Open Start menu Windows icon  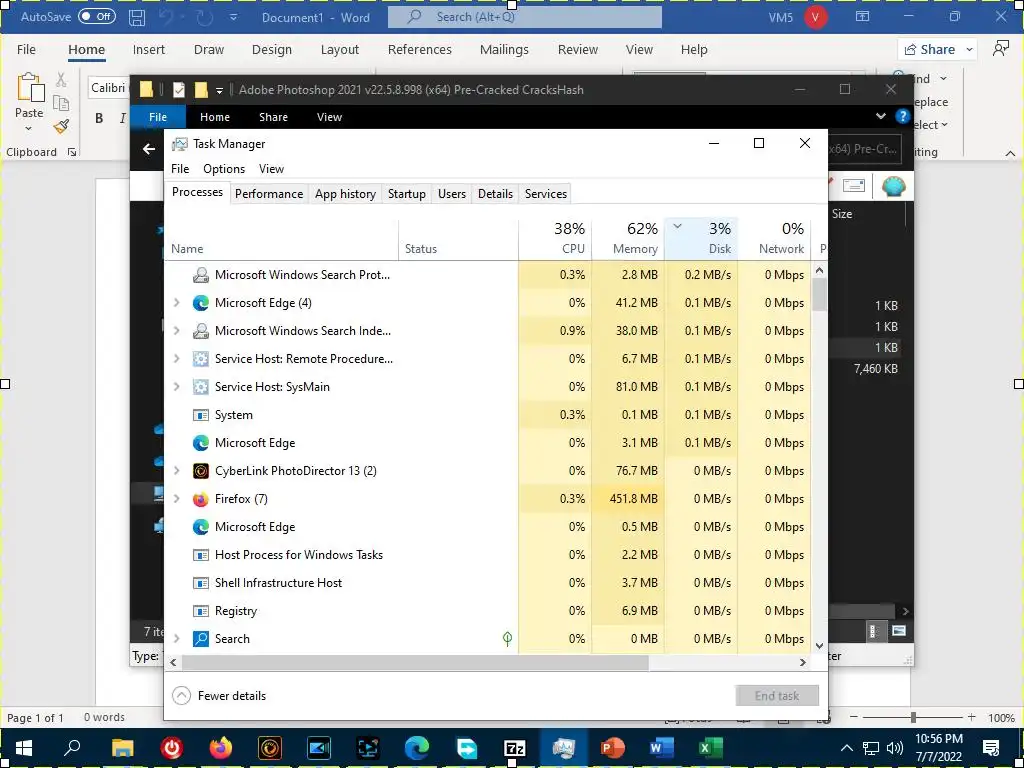pyautogui.click(x=24, y=748)
